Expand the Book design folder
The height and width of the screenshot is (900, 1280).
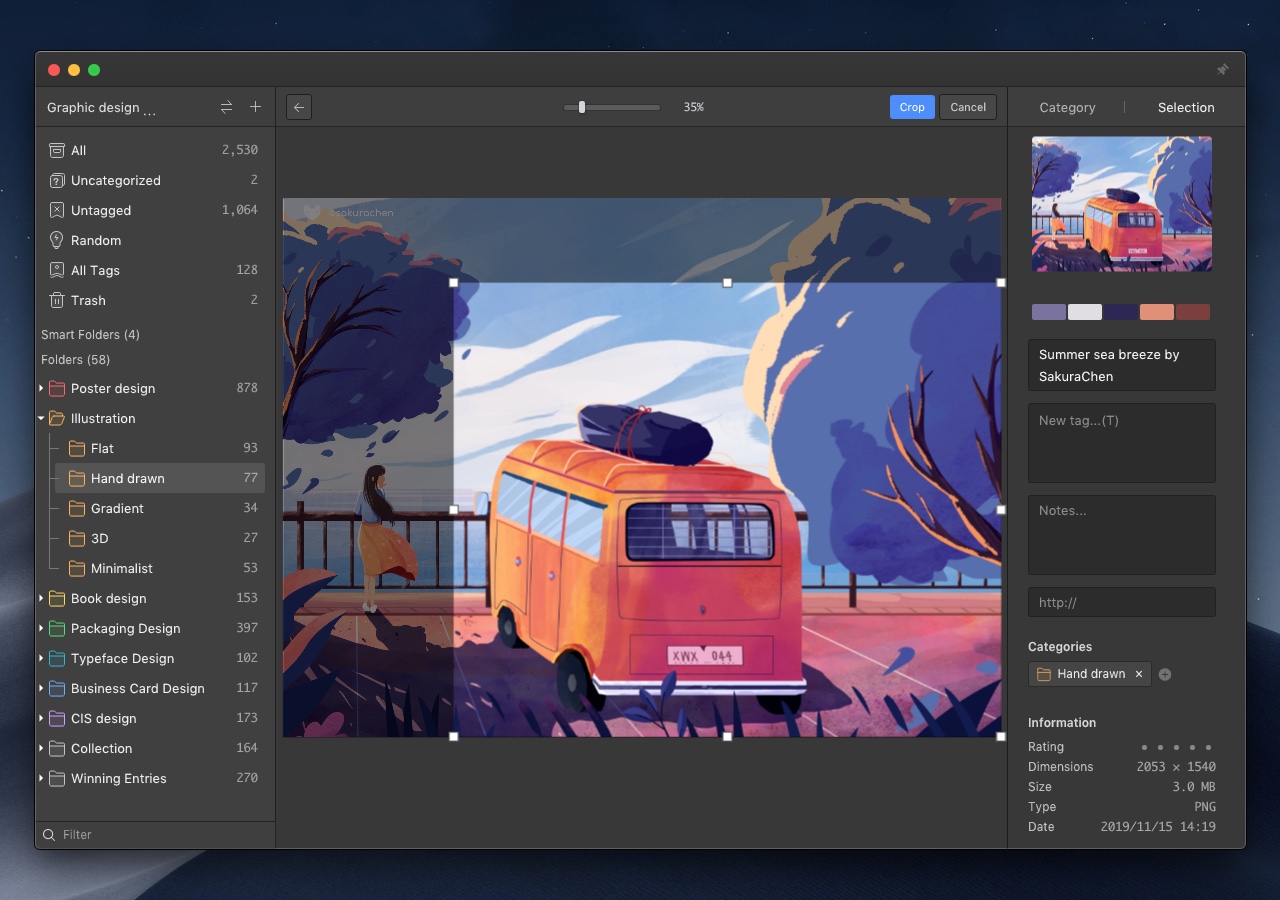tap(41, 598)
